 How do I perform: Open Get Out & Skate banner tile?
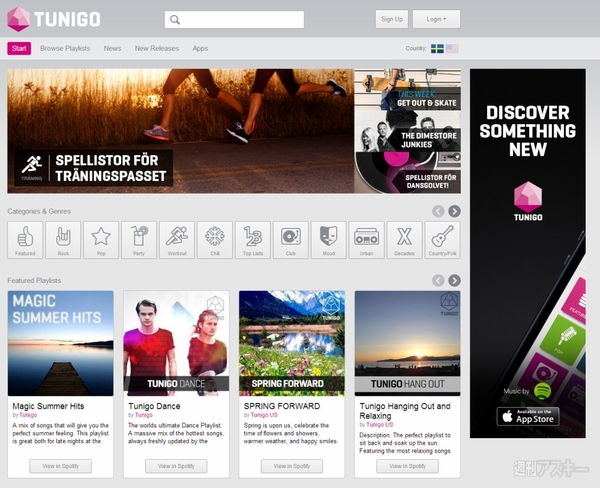tap(408, 90)
